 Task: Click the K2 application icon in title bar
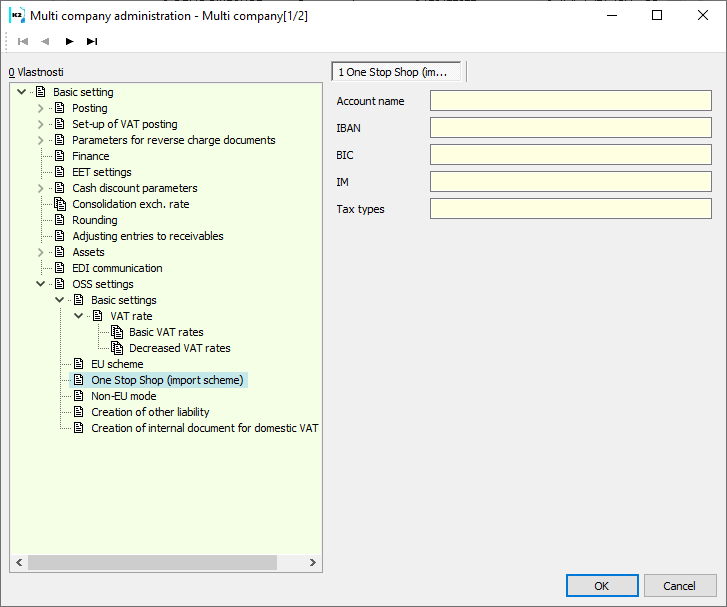[17, 15]
